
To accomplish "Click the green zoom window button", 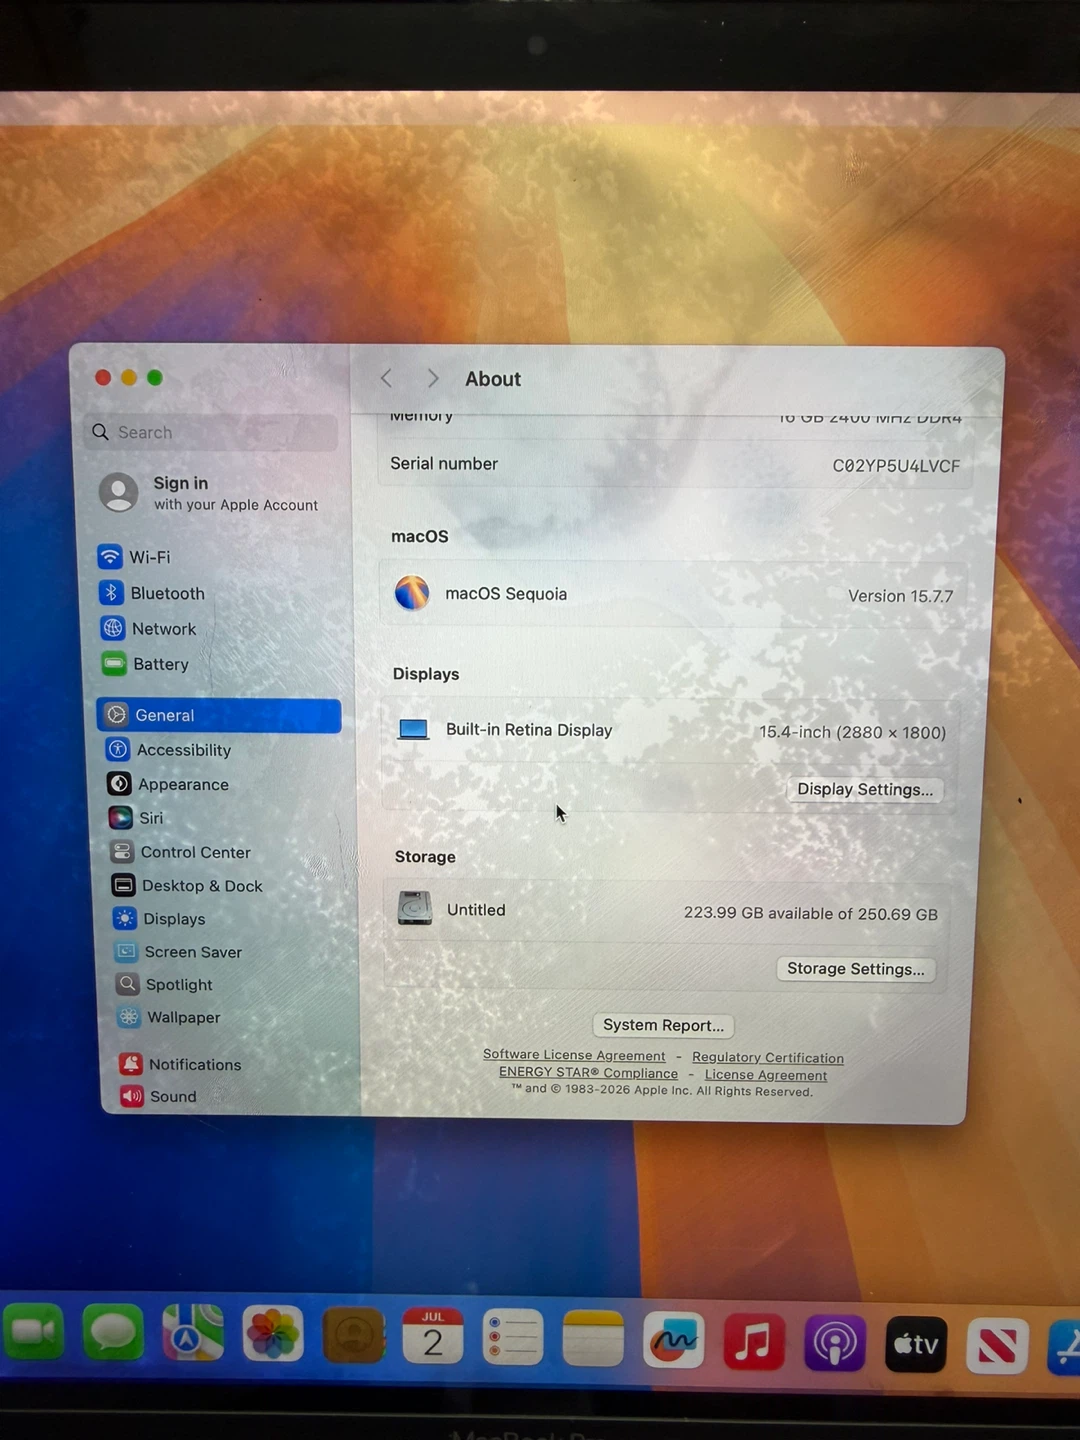I will 154,377.
